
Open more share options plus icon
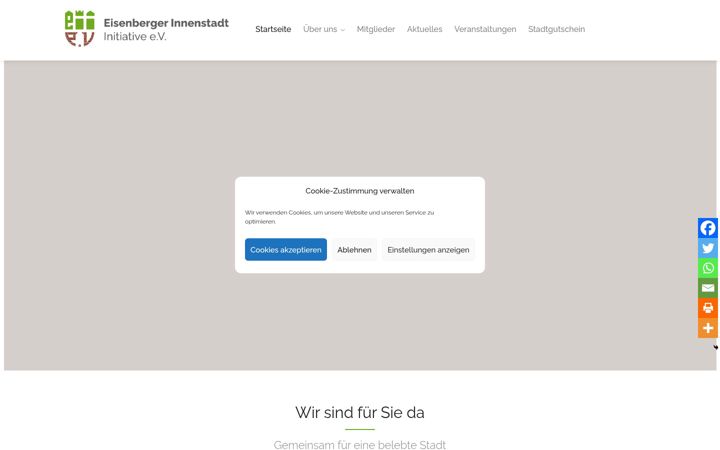[708, 328]
